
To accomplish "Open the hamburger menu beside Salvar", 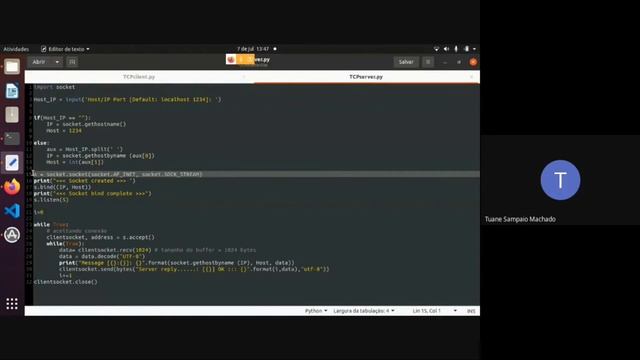I will 428,62.
